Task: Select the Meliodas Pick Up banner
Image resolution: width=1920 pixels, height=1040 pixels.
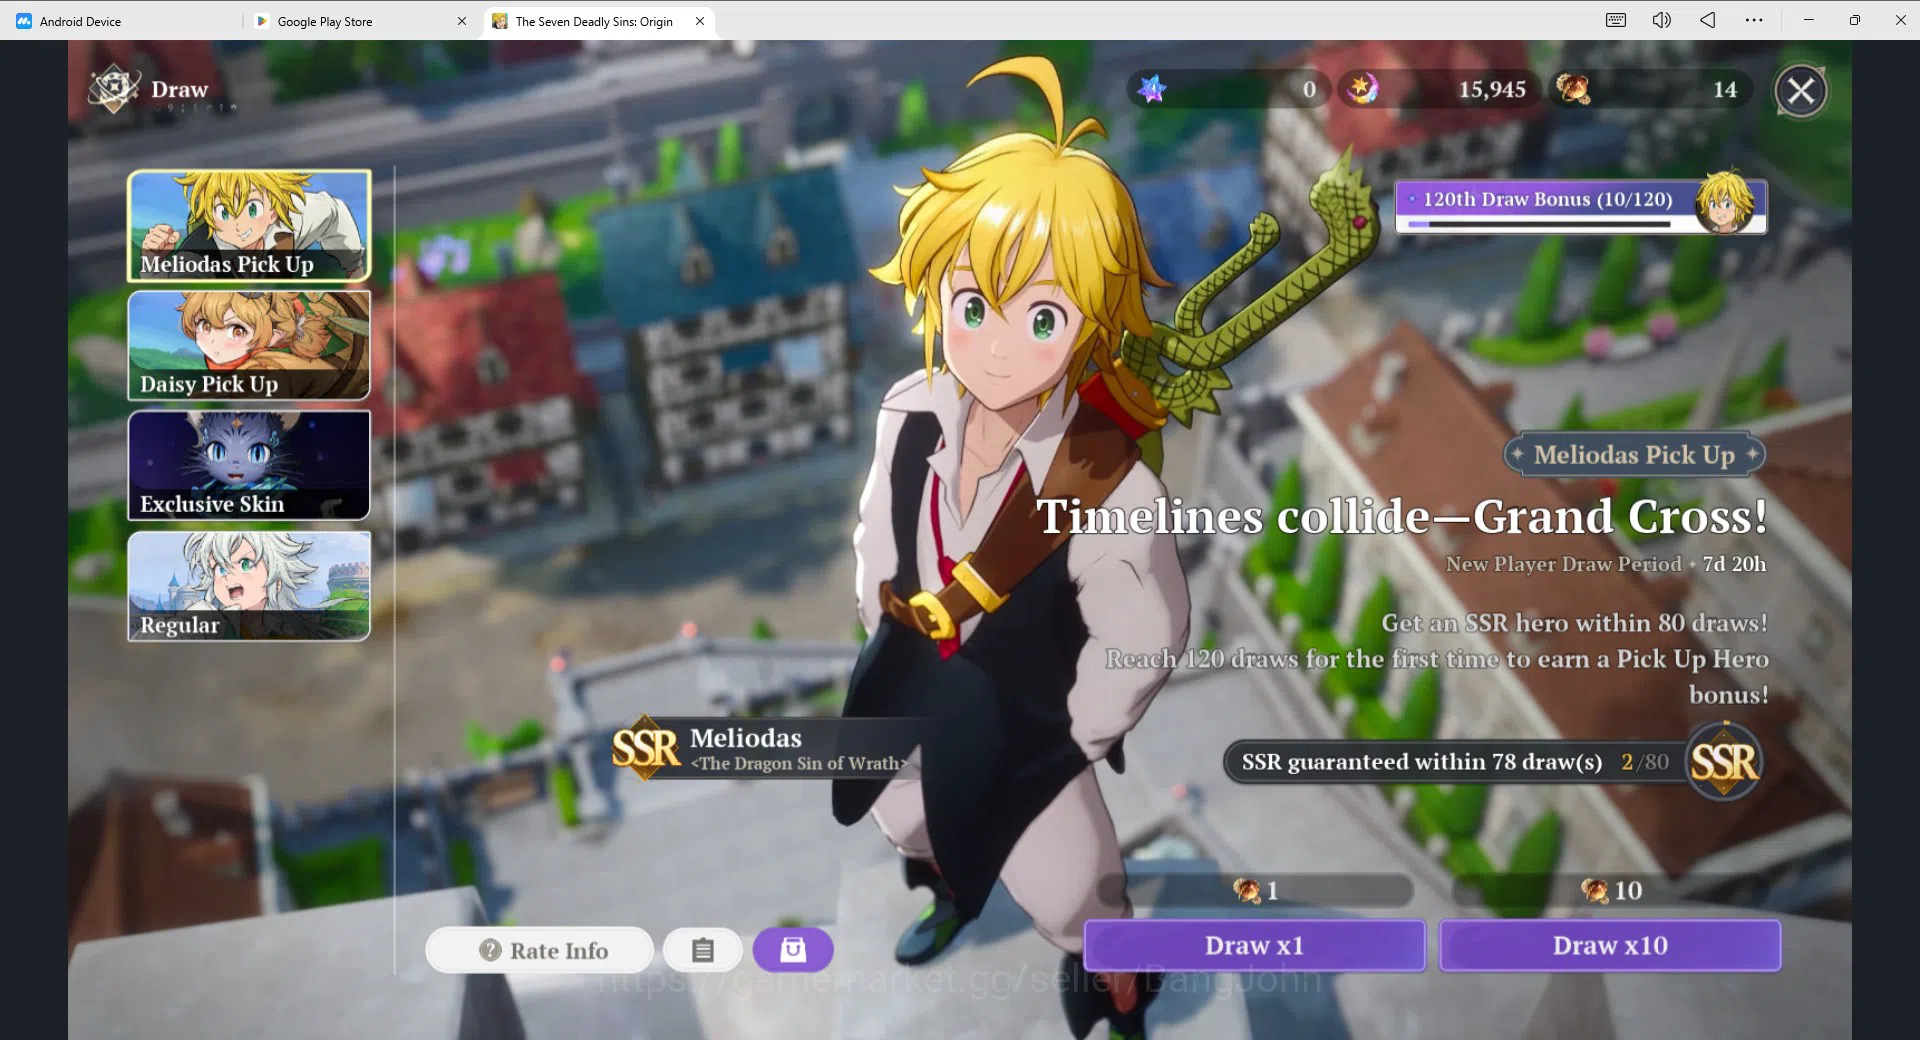Action: coord(249,226)
